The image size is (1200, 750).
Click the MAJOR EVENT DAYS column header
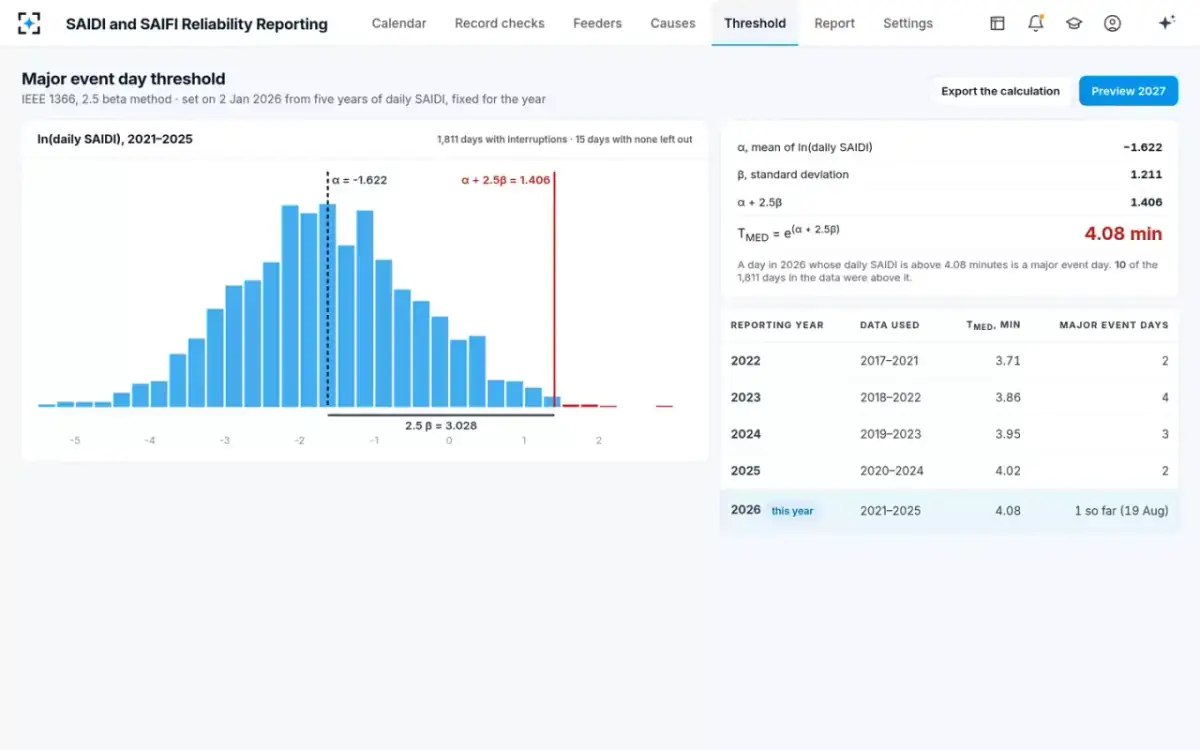pos(1114,325)
